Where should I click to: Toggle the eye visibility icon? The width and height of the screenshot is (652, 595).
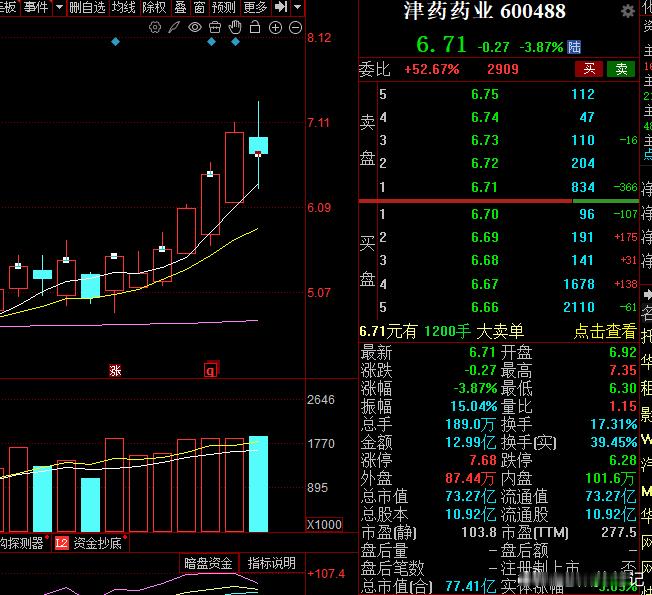(x=195, y=28)
